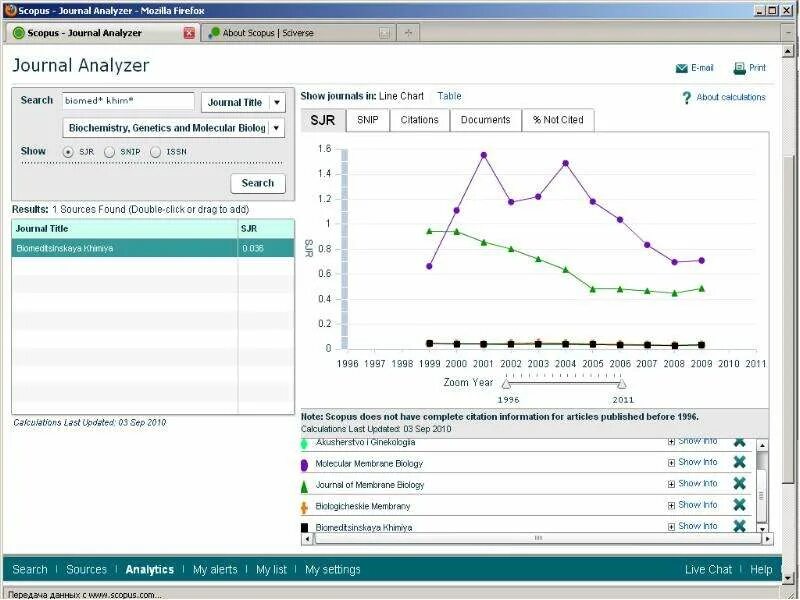Click the Journal Title column header

click(x=124, y=229)
